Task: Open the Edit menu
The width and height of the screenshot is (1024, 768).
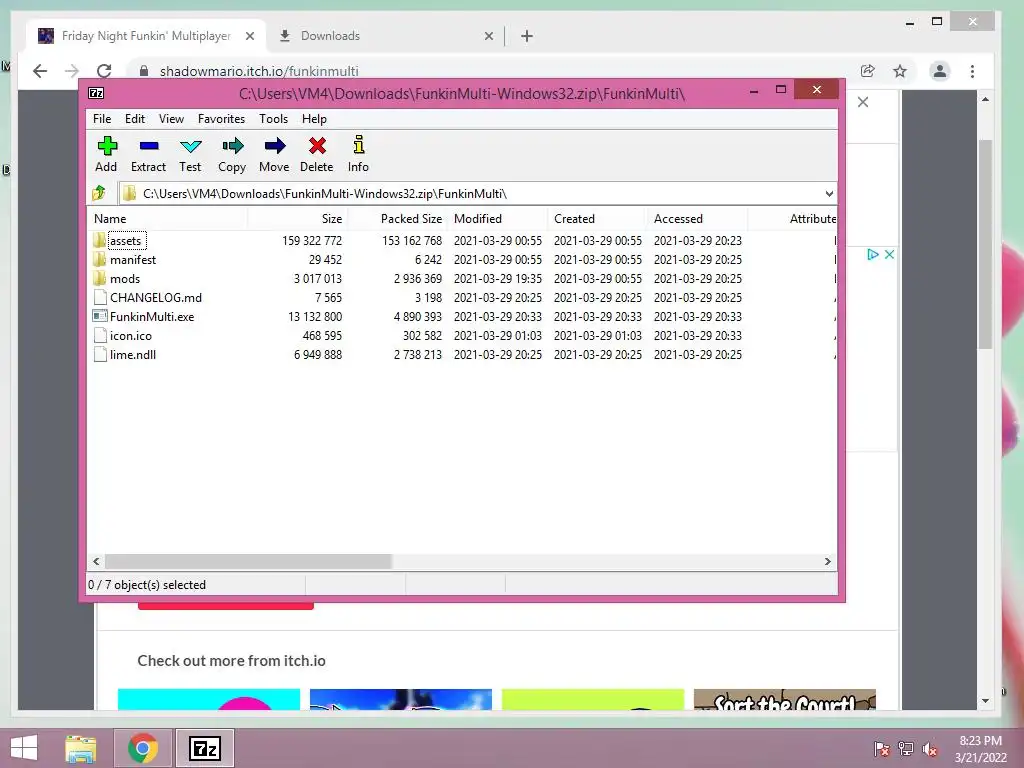Action: tap(135, 119)
